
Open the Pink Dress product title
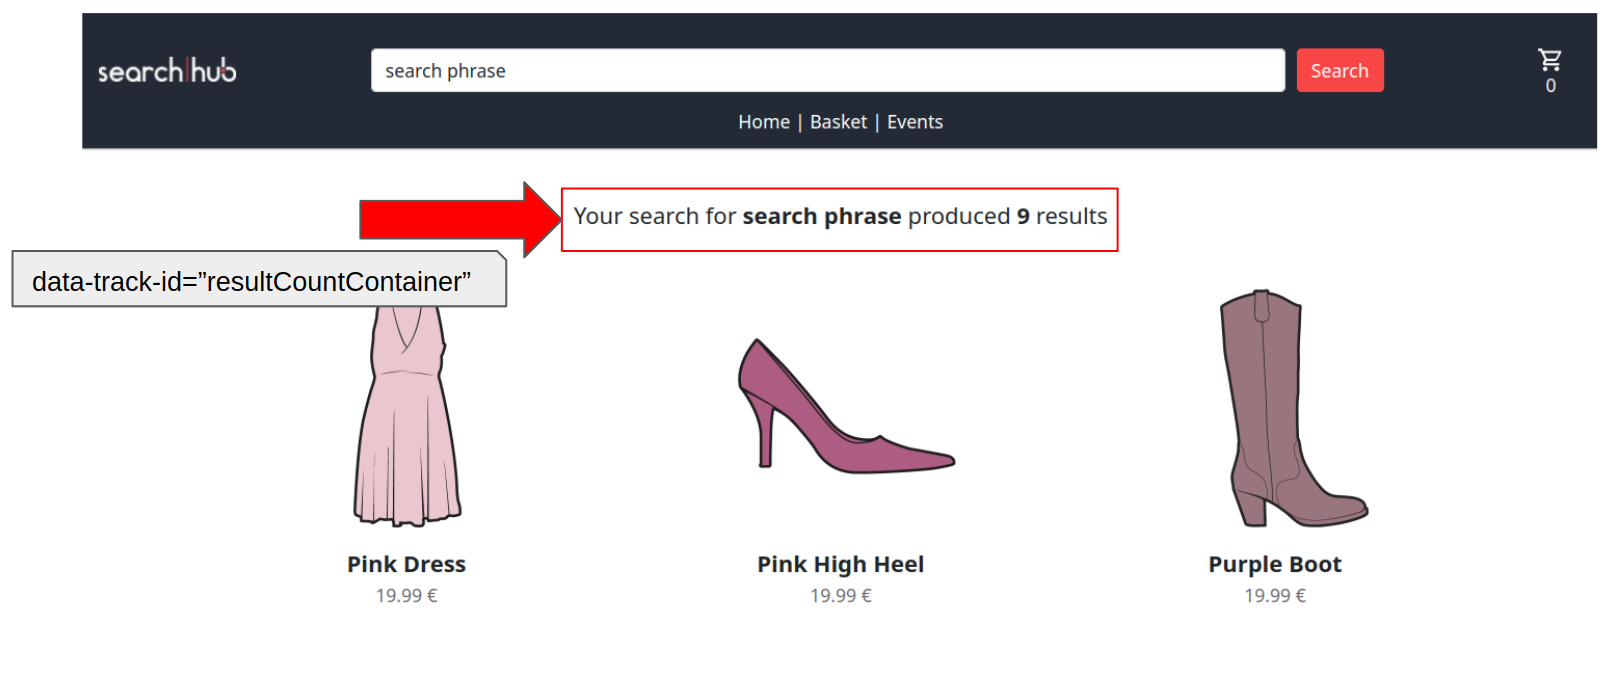407,564
